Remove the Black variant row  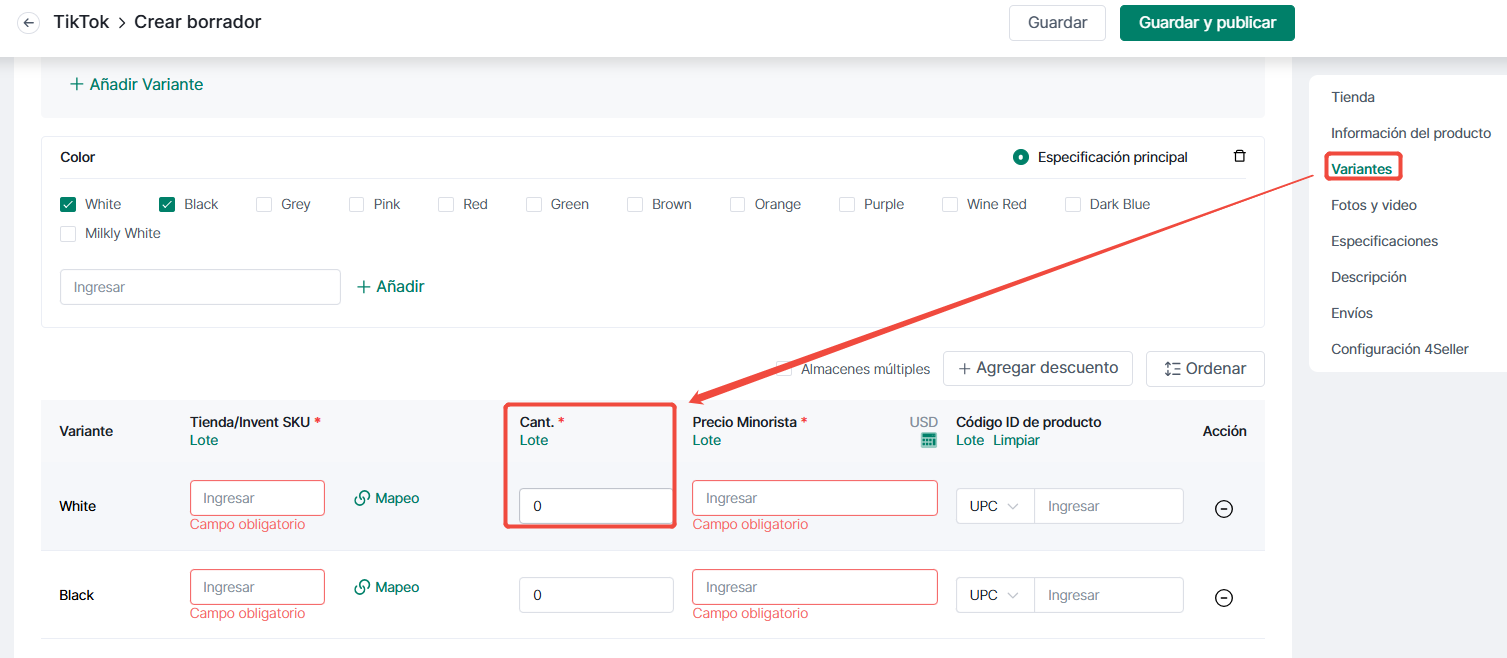pyautogui.click(x=1223, y=597)
